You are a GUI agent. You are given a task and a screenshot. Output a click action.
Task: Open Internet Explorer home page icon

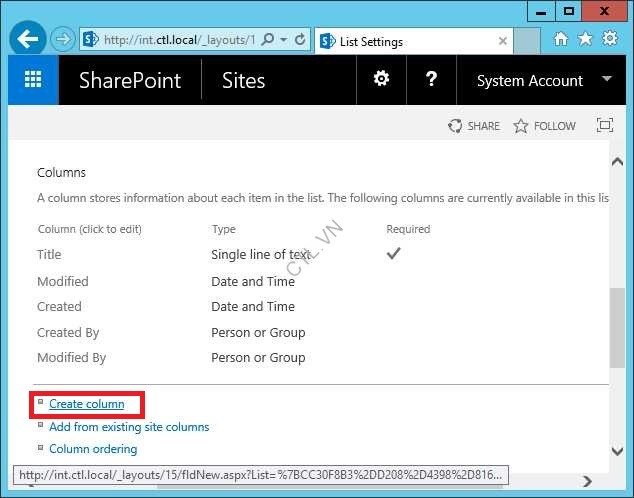point(561,40)
